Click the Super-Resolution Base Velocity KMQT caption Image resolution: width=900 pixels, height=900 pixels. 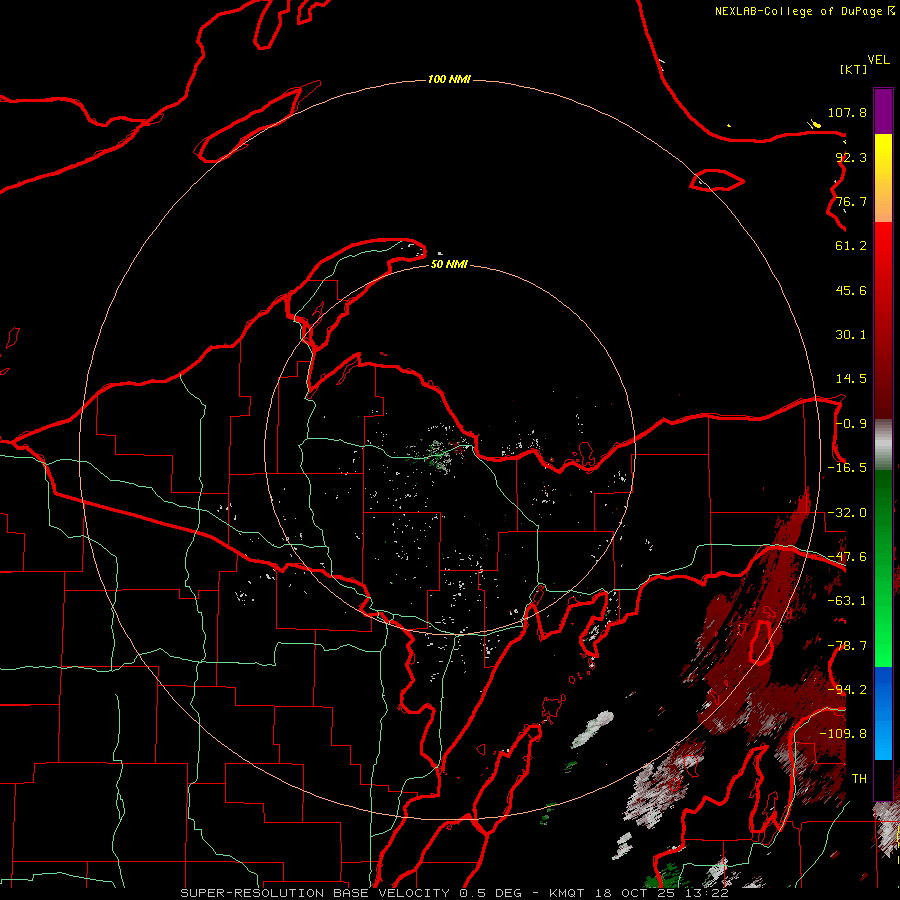454,893
